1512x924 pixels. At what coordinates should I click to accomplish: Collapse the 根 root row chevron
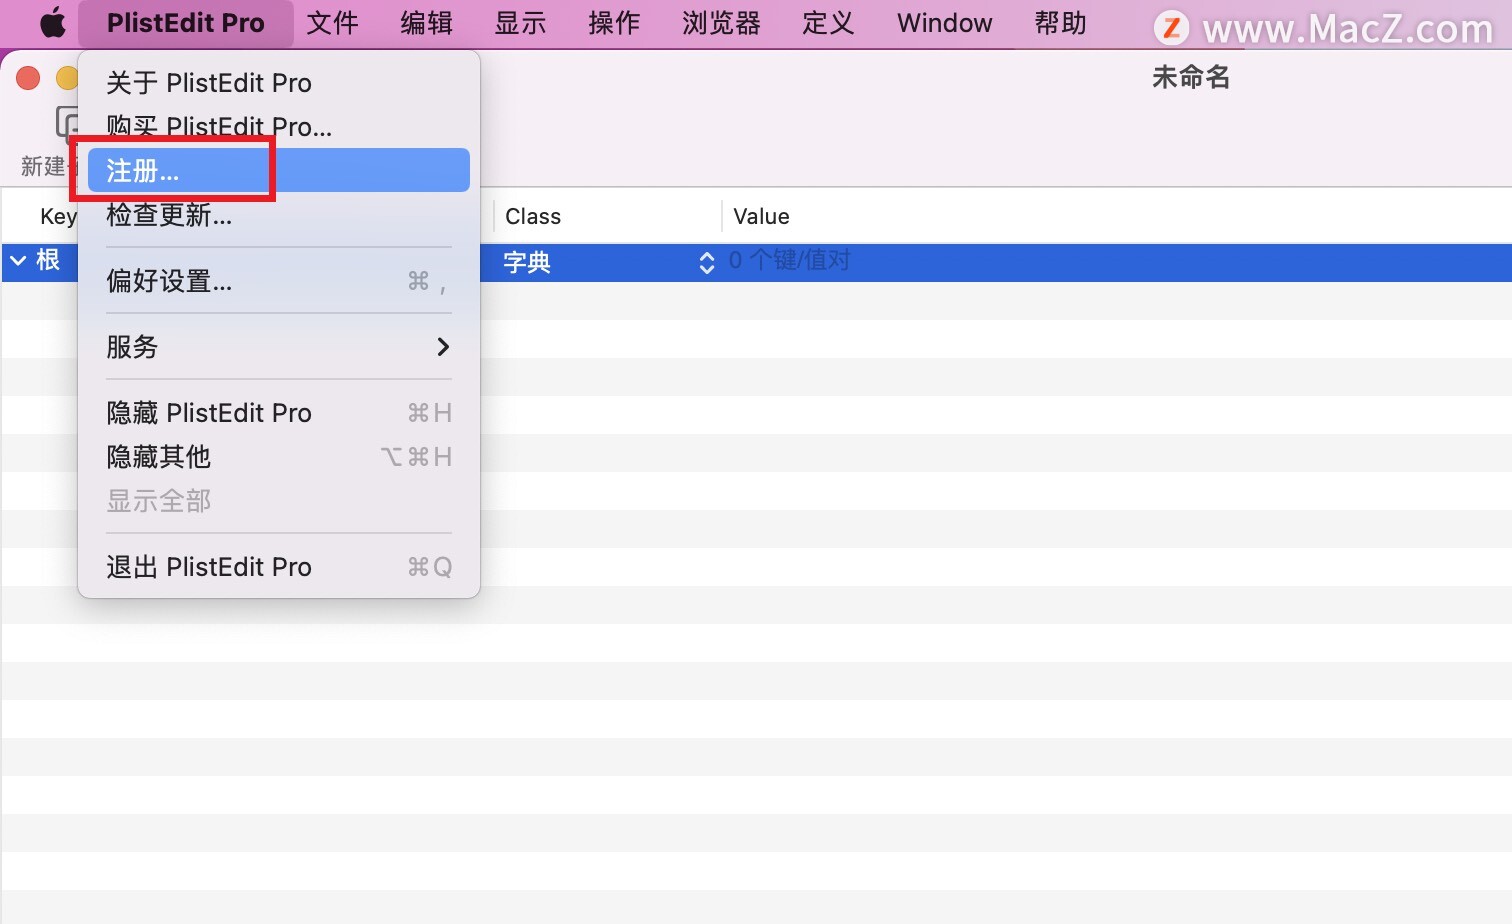[x=18, y=261]
